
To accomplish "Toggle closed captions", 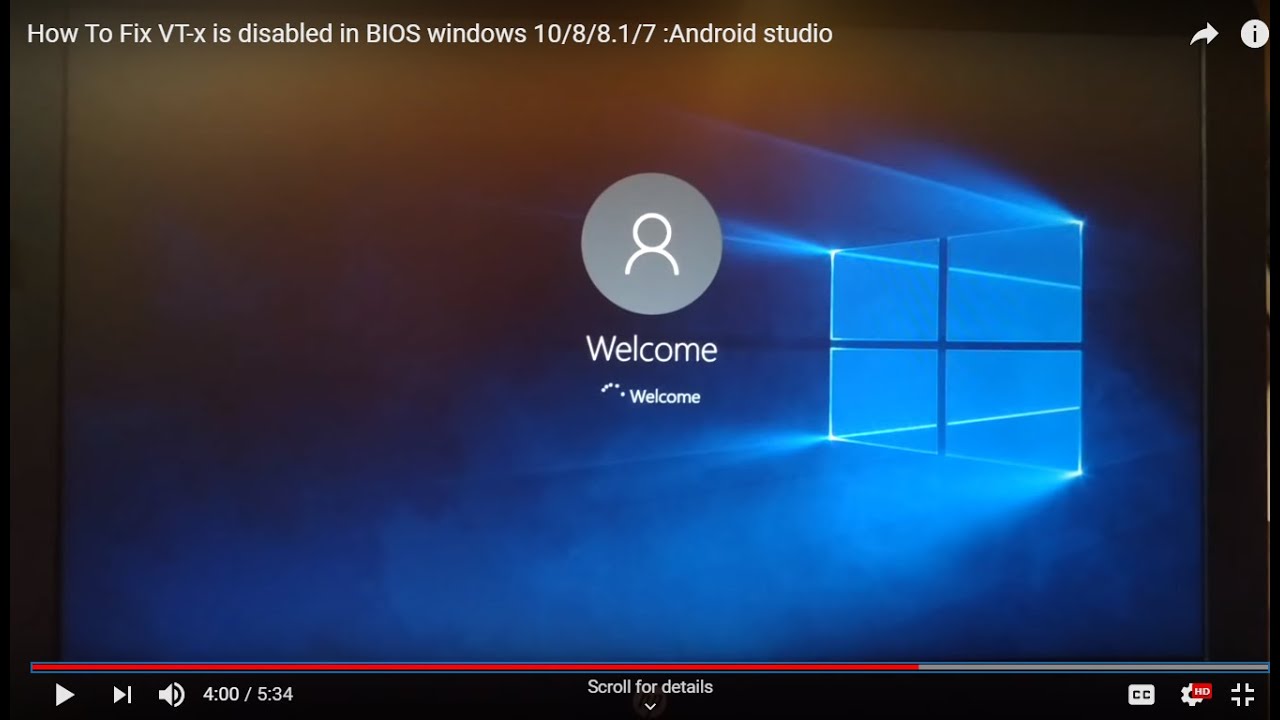I will [1141, 694].
